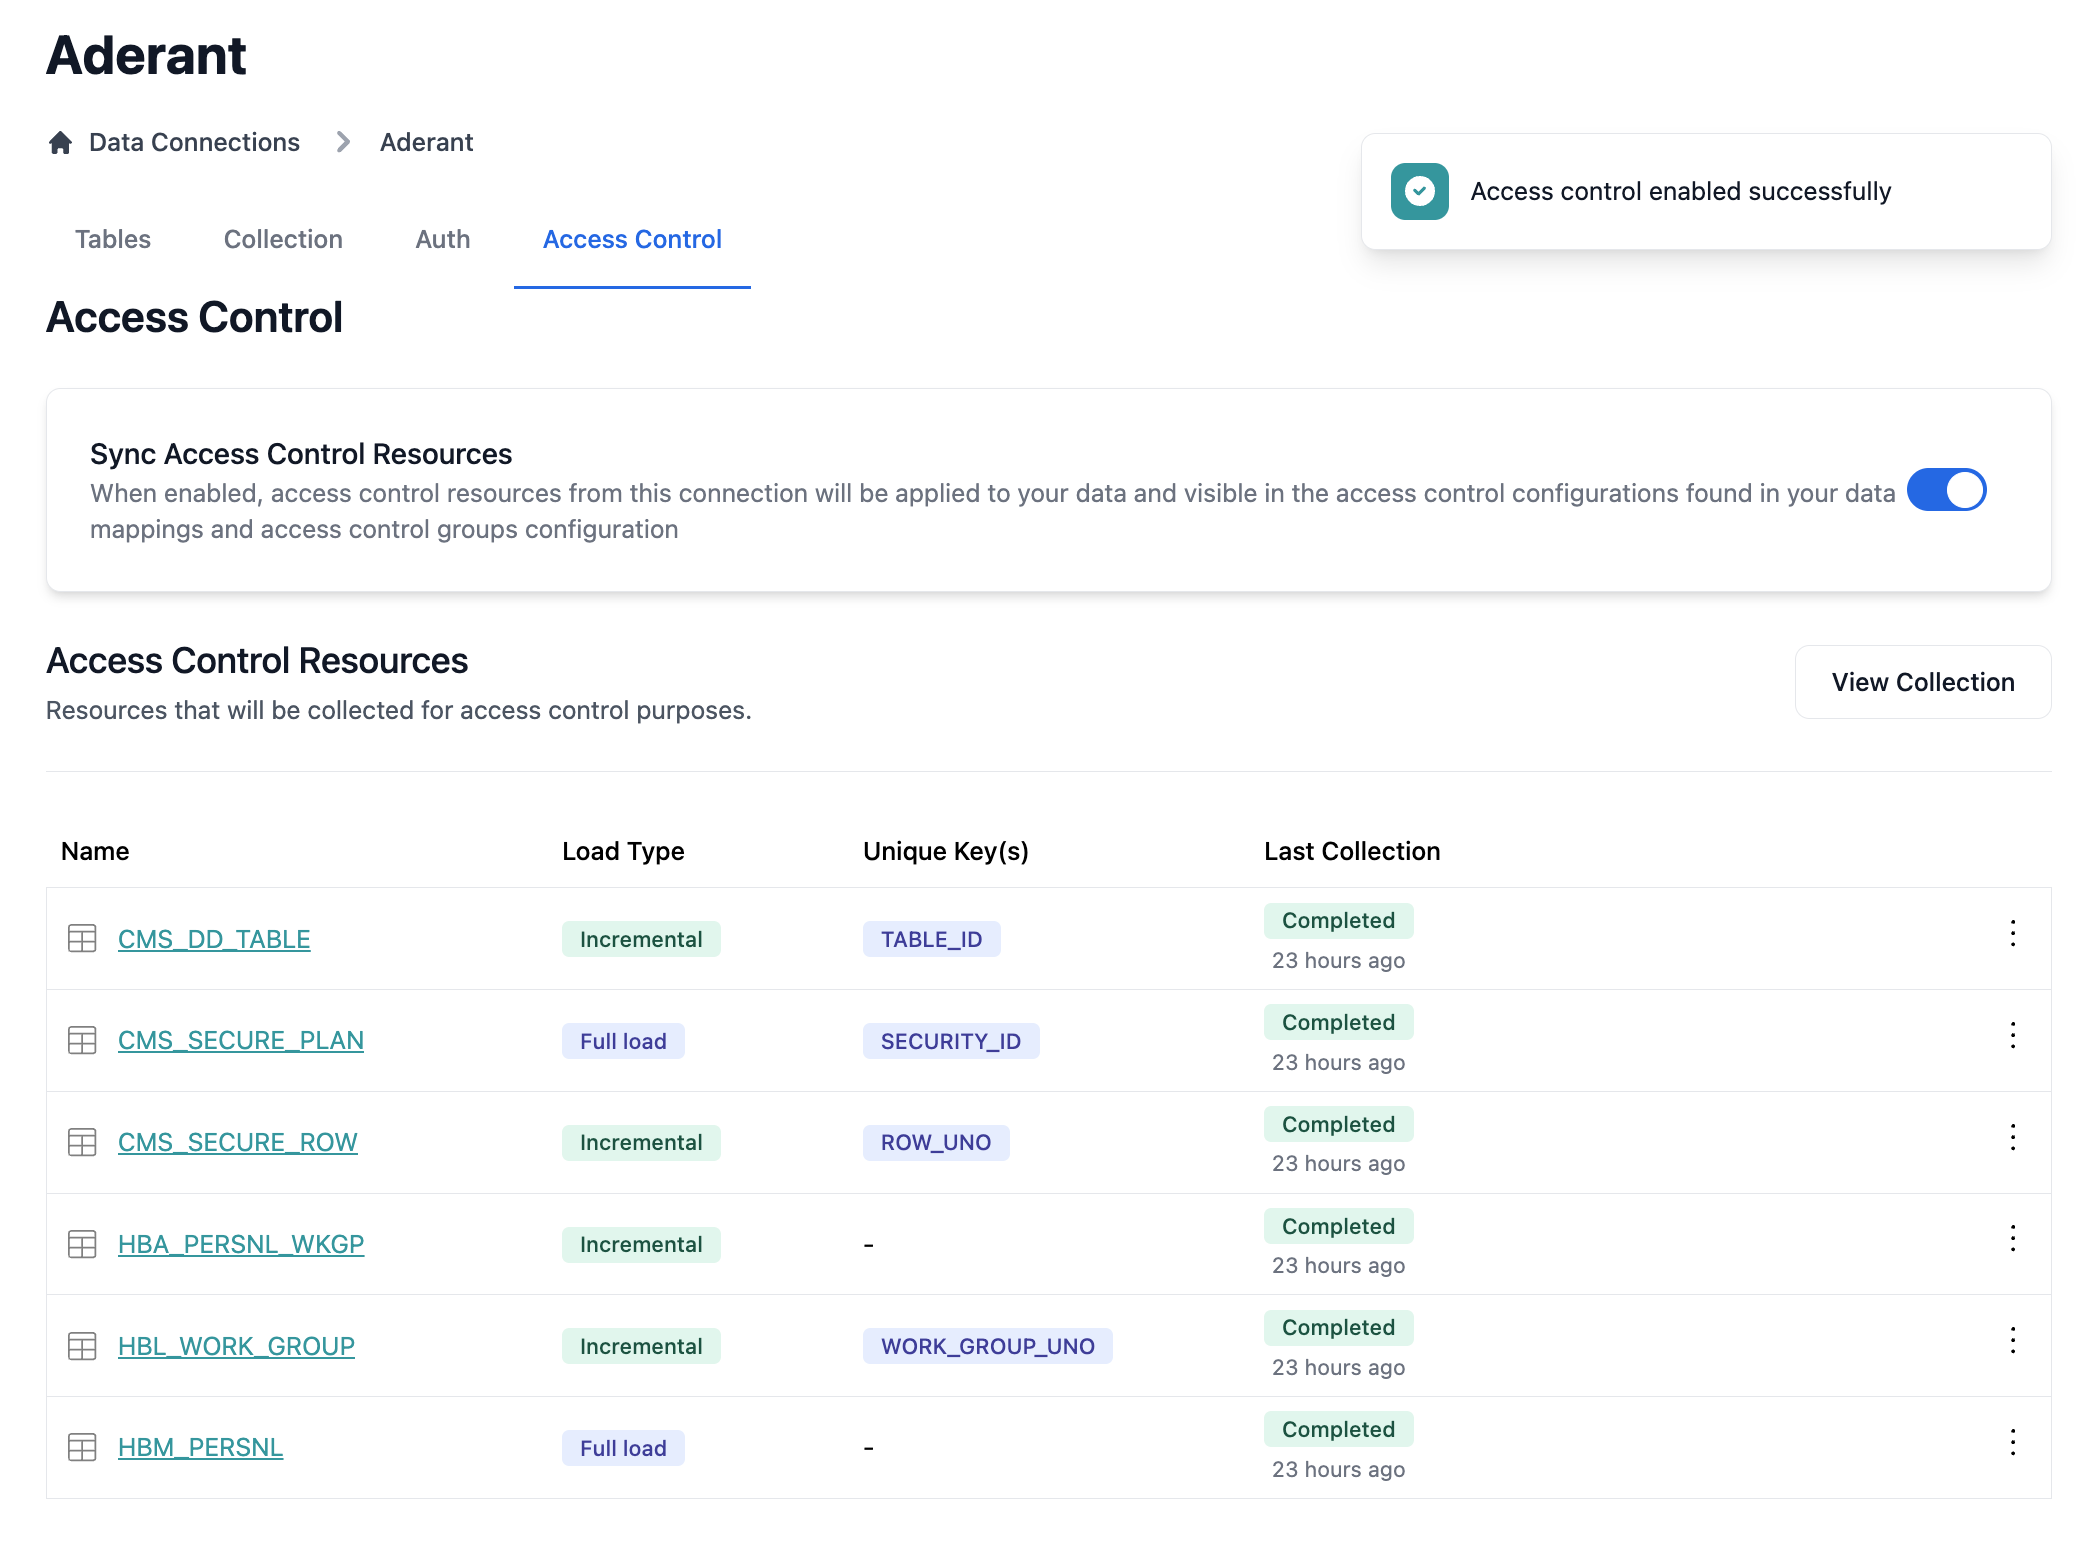Open the Auth tab
Viewport: 2092px width, 1566px height.
click(x=443, y=240)
